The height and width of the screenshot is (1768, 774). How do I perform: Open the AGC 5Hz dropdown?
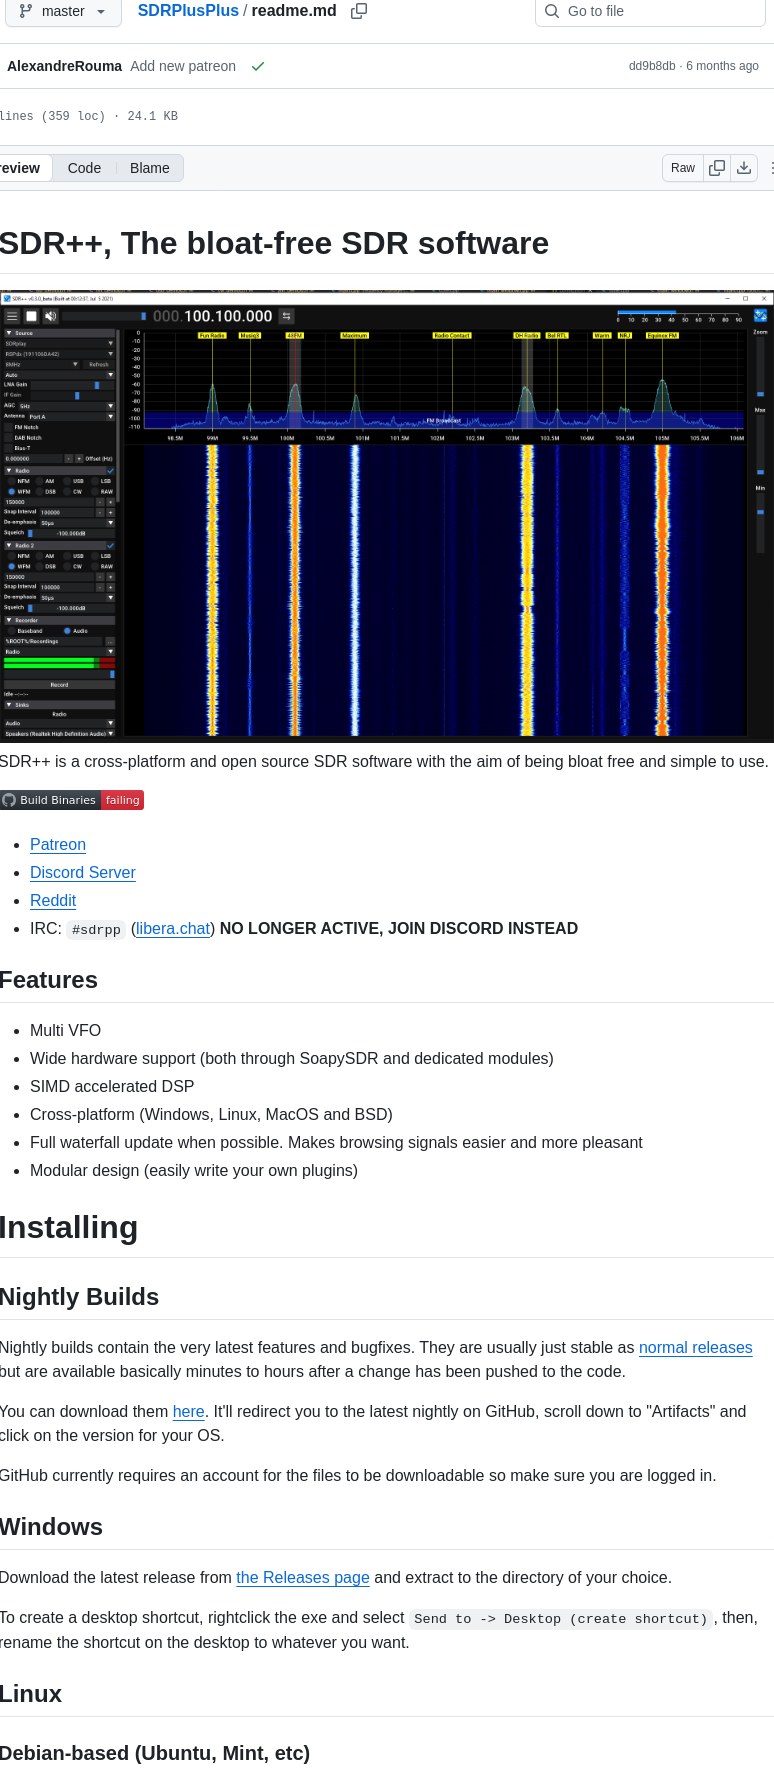coord(67,406)
